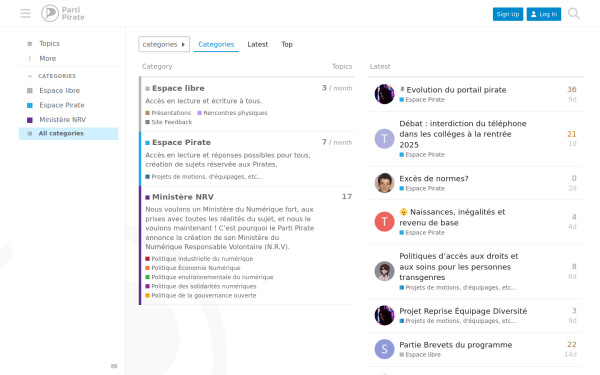Open the categories dropdown filter
This screenshot has width=600, height=375.
tap(164, 44)
